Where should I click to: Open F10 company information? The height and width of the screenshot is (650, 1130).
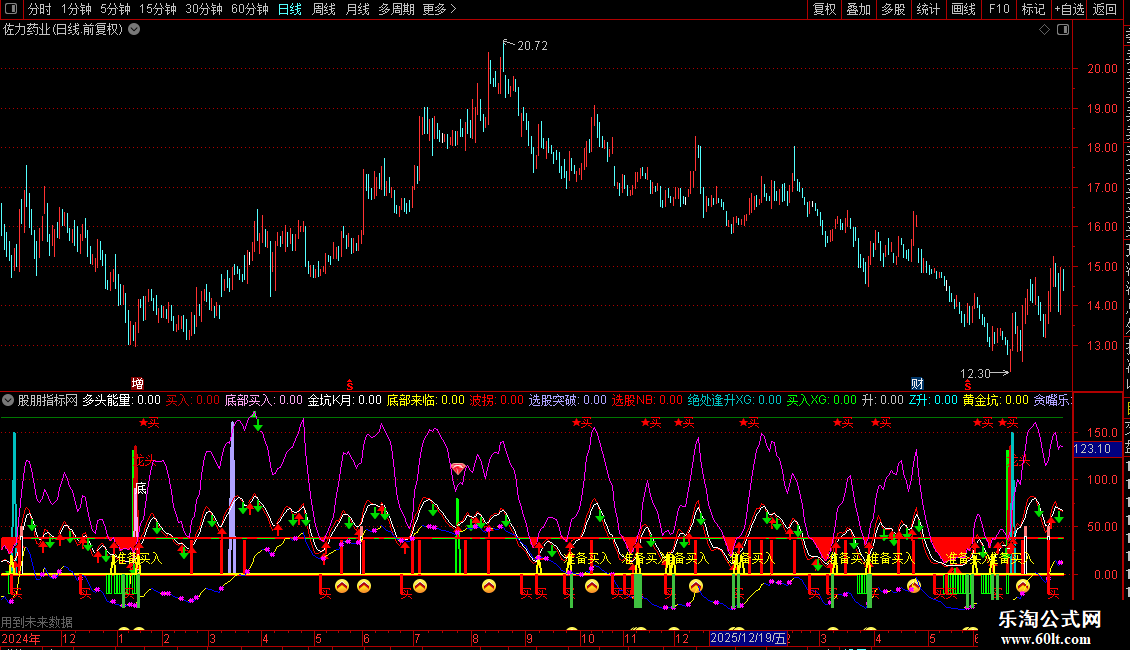(x=999, y=9)
